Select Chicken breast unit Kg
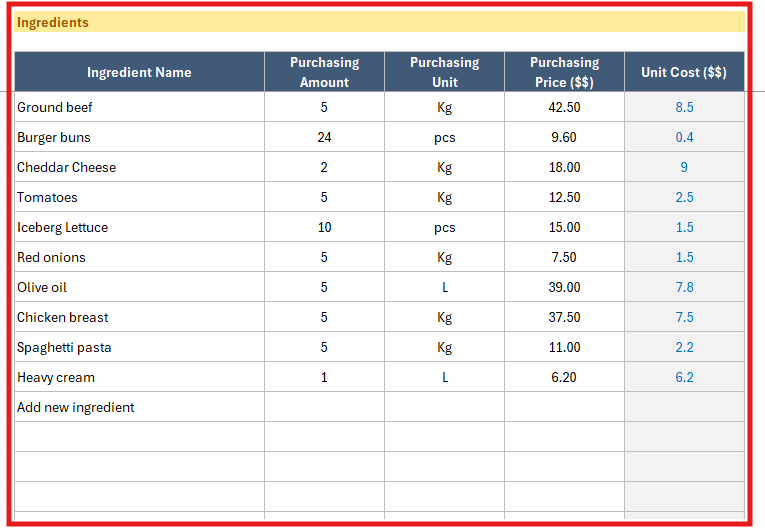The height and width of the screenshot is (528, 765). pos(444,317)
